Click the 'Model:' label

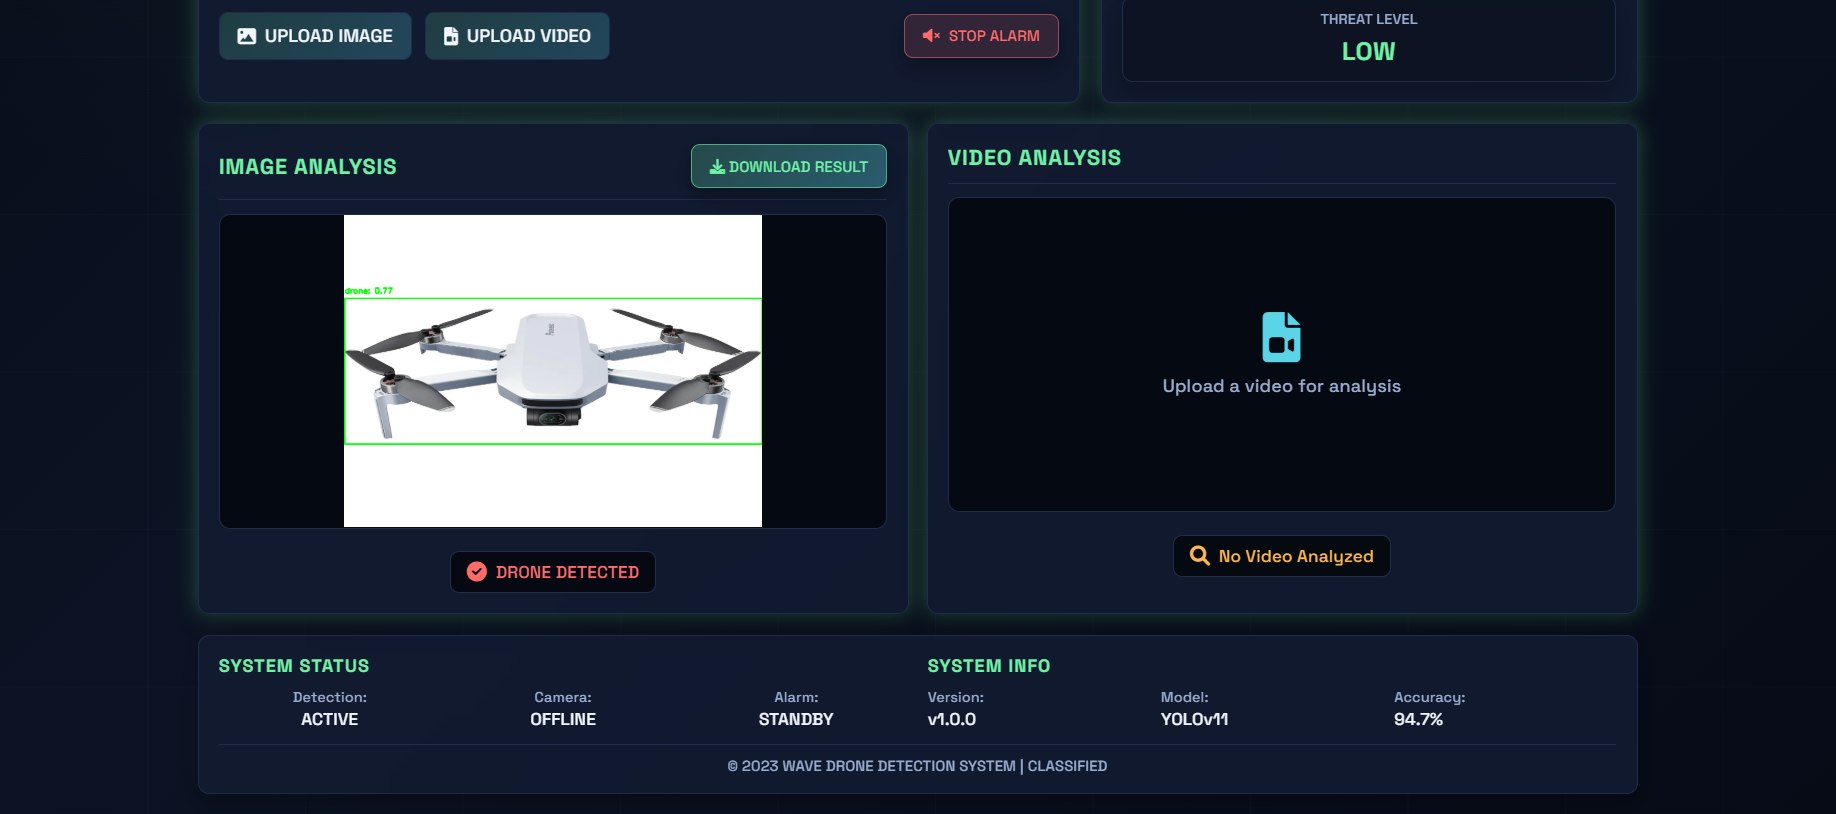[1184, 697]
